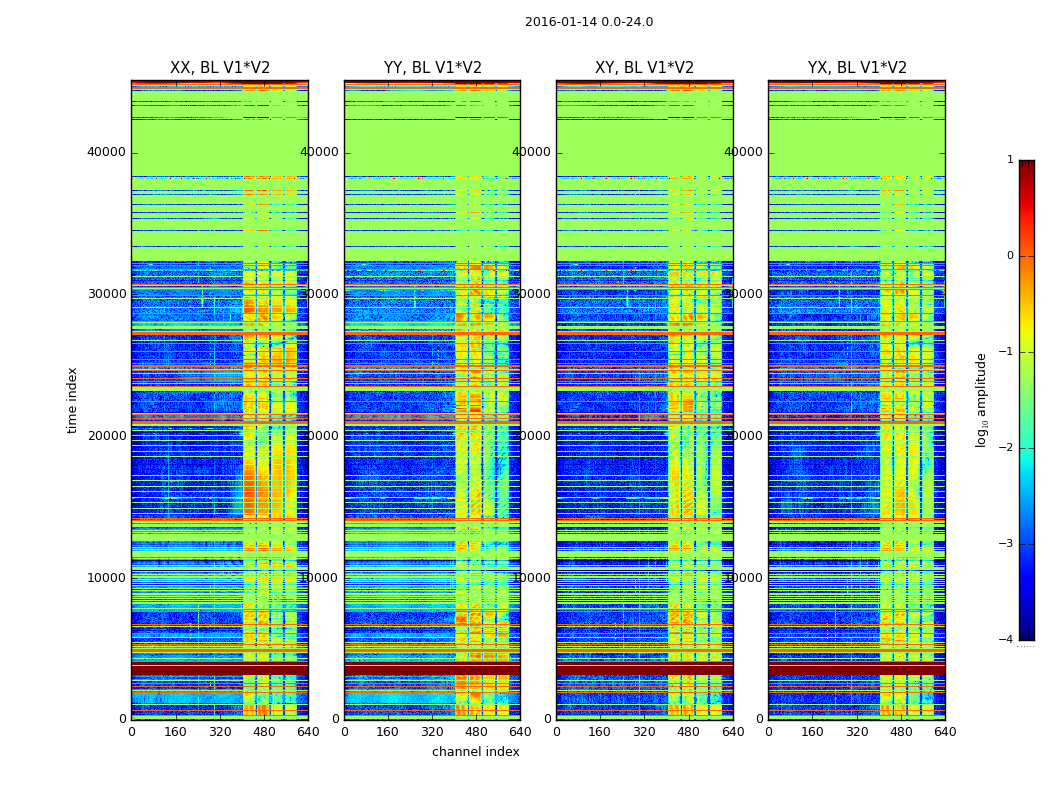
Task: Click the YX, BL V1*V2 subplot title
Action: [857, 68]
